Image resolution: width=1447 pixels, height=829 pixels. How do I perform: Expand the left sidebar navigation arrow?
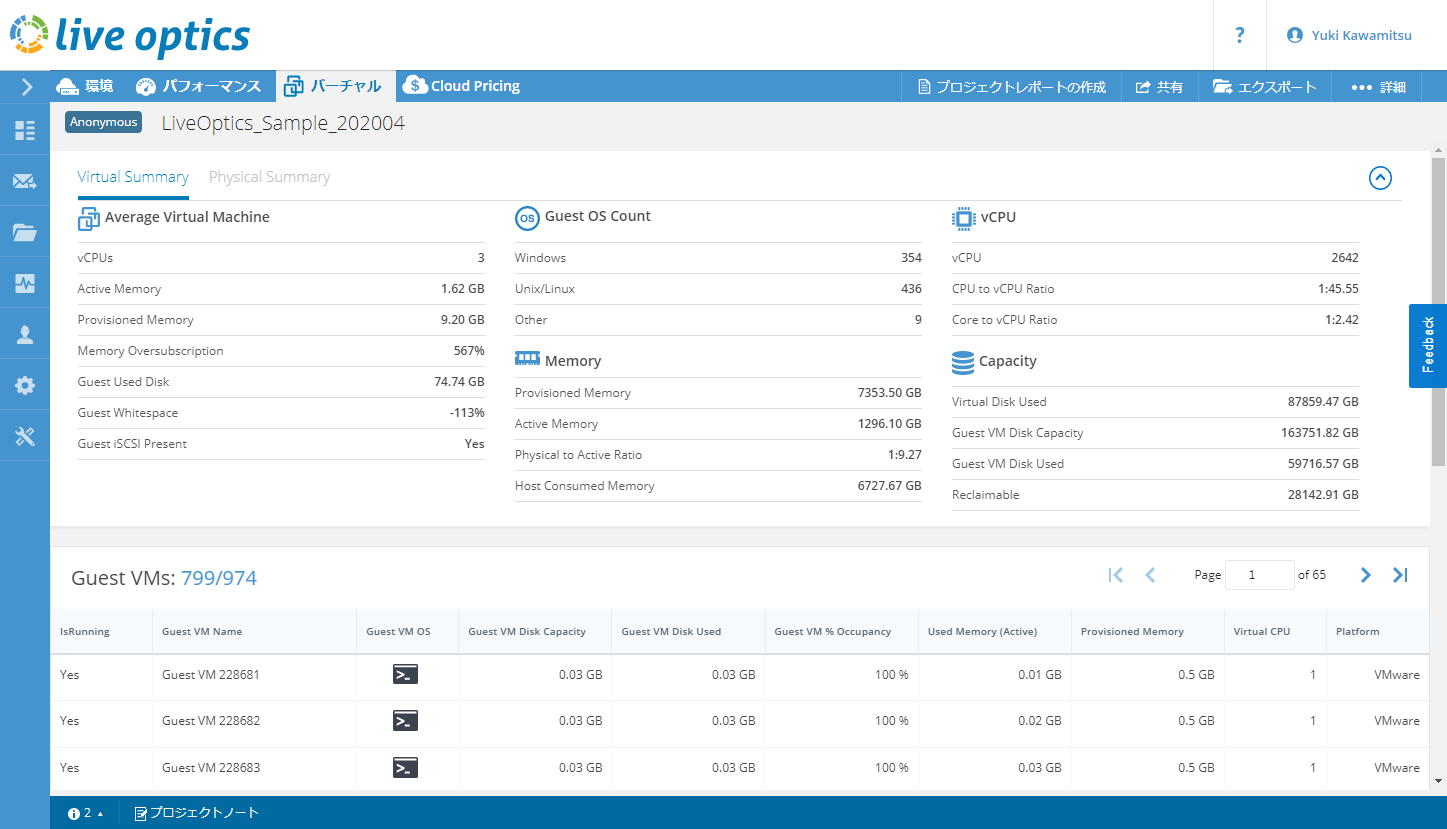click(x=27, y=87)
